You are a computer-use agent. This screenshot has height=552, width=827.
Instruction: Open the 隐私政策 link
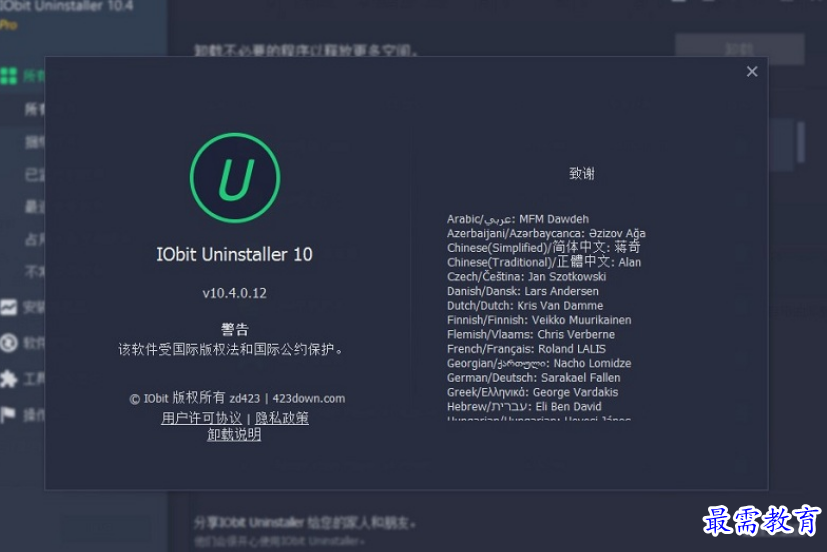pos(282,418)
